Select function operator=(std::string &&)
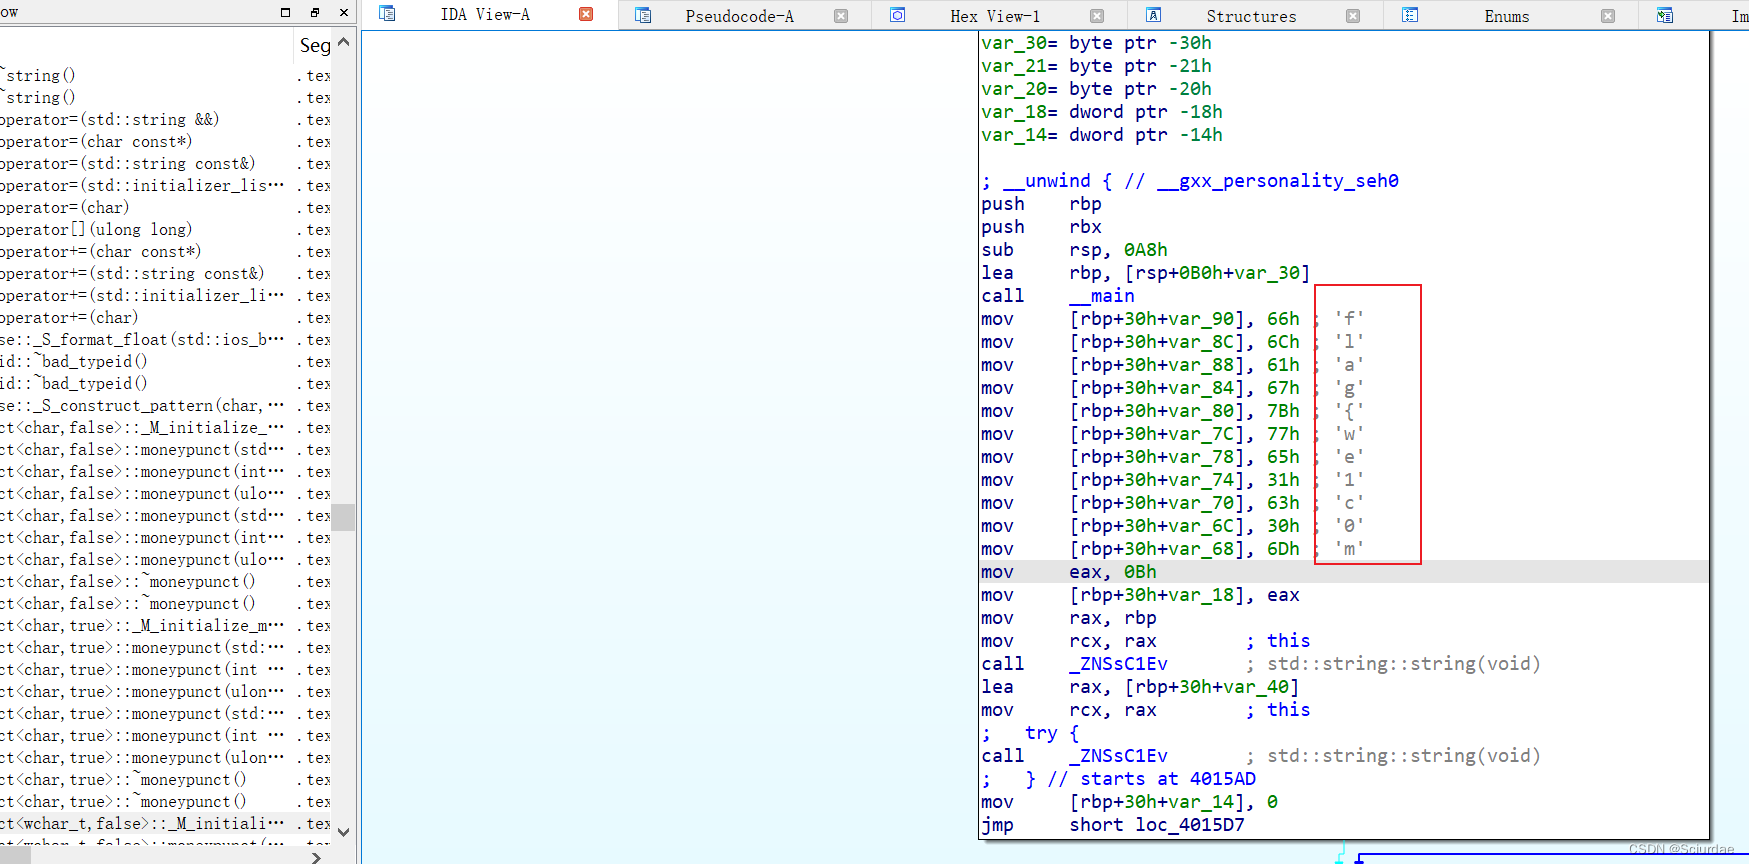The height and width of the screenshot is (864, 1749). click(165, 119)
